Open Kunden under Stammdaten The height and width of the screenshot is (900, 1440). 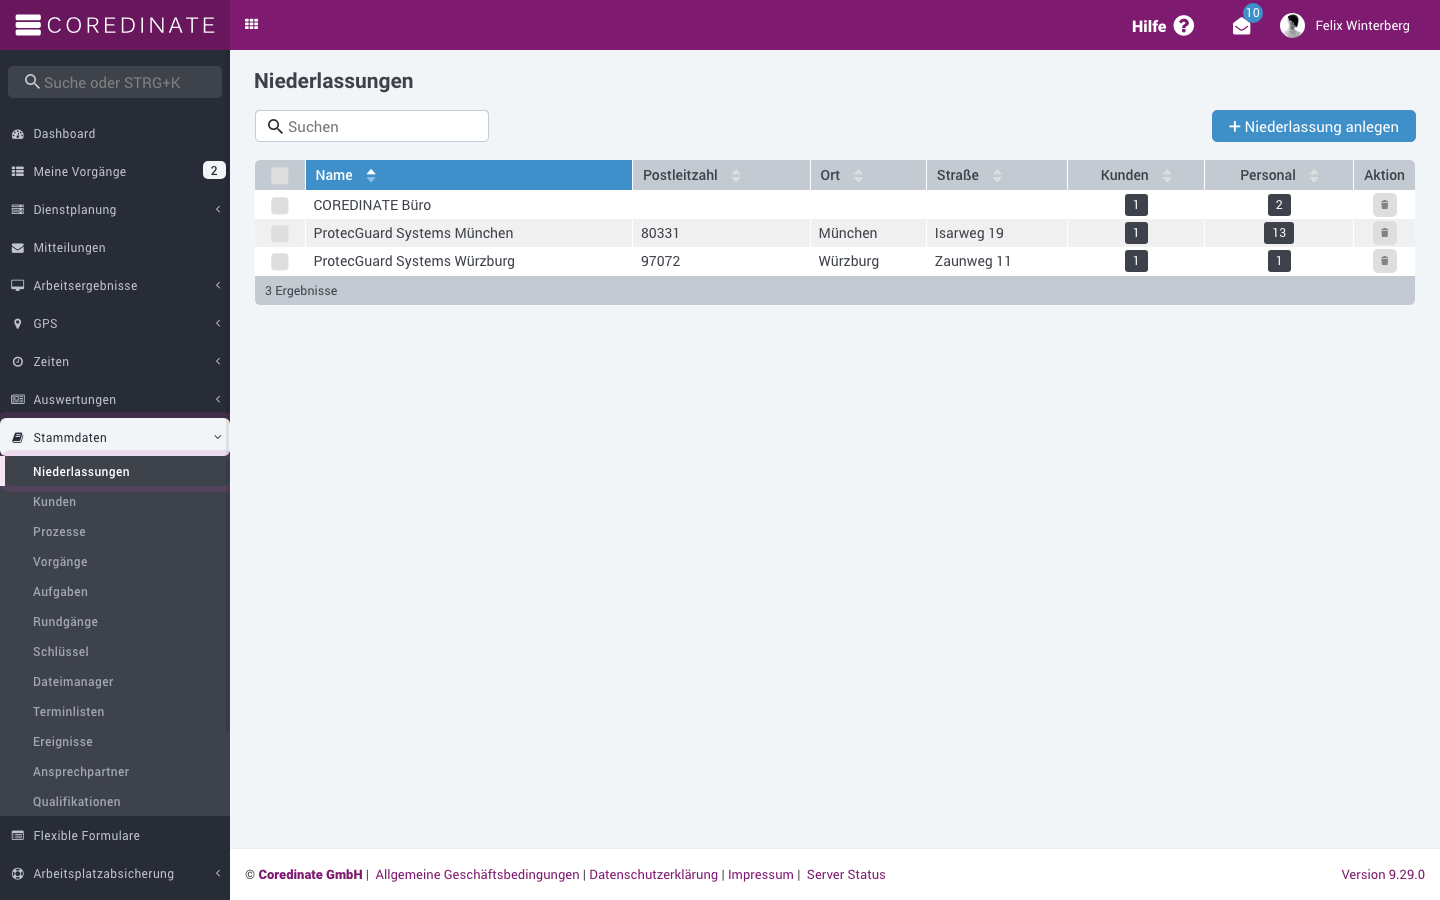[x=54, y=502]
